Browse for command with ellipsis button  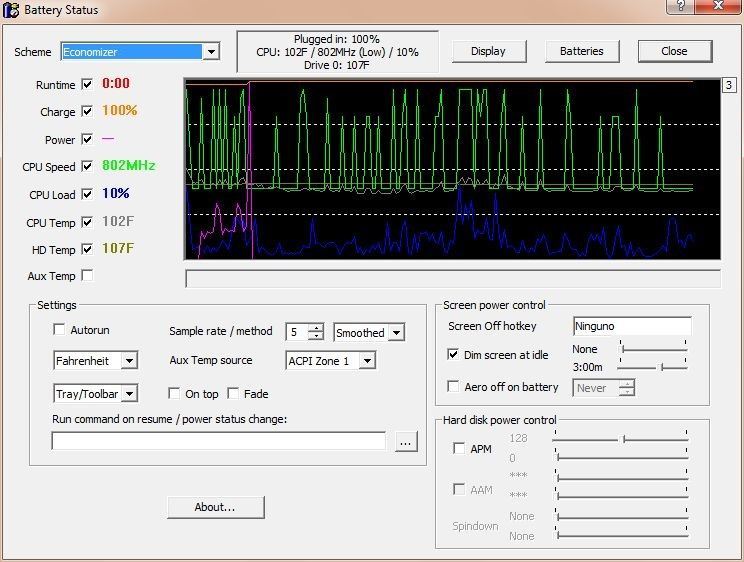406,442
